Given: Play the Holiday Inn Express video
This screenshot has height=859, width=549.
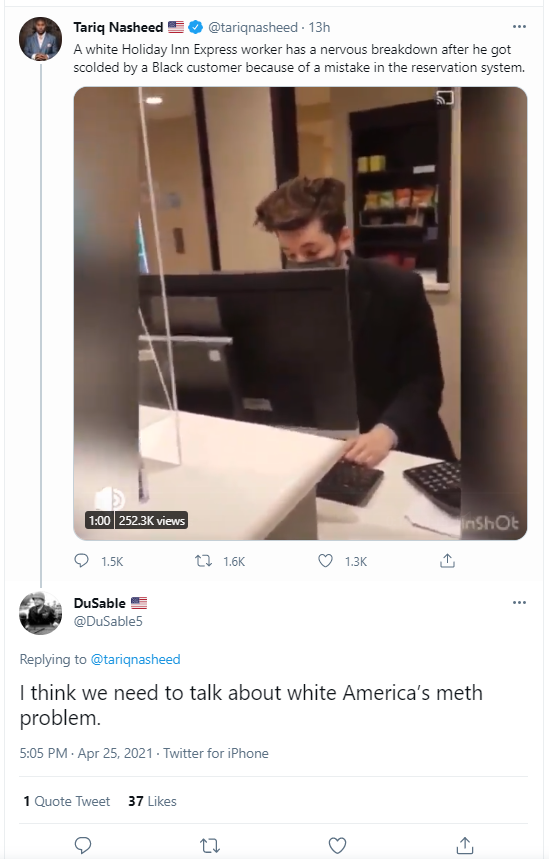Looking at the screenshot, I should (x=300, y=313).
